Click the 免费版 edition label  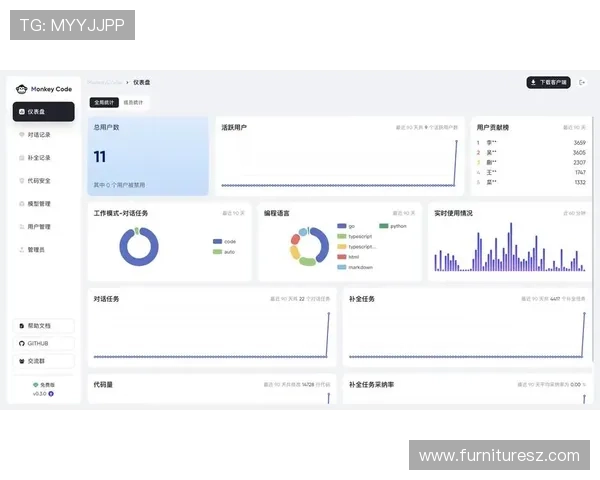pyautogui.click(x=44, y=385)
